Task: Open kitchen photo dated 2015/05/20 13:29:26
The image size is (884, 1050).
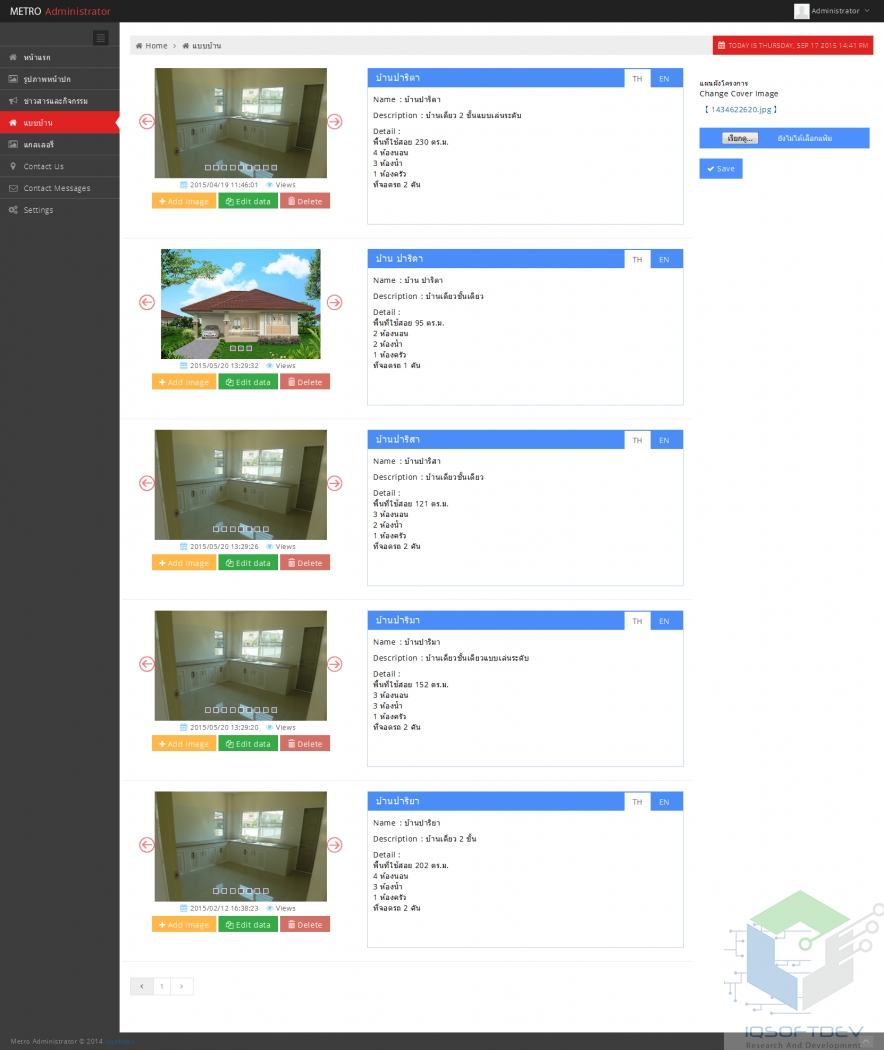Action: [x=240, y=484]
